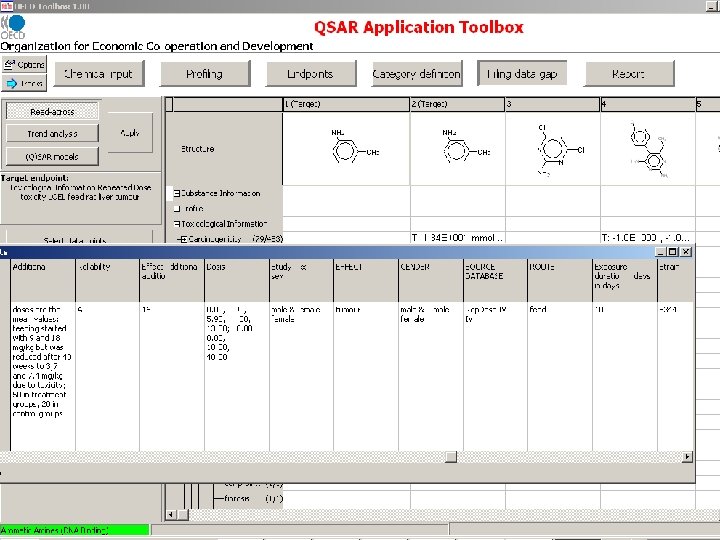Screen dimensions: 720x540
Task: Click the EFFECT column header
Action: [x=366, y=280]
